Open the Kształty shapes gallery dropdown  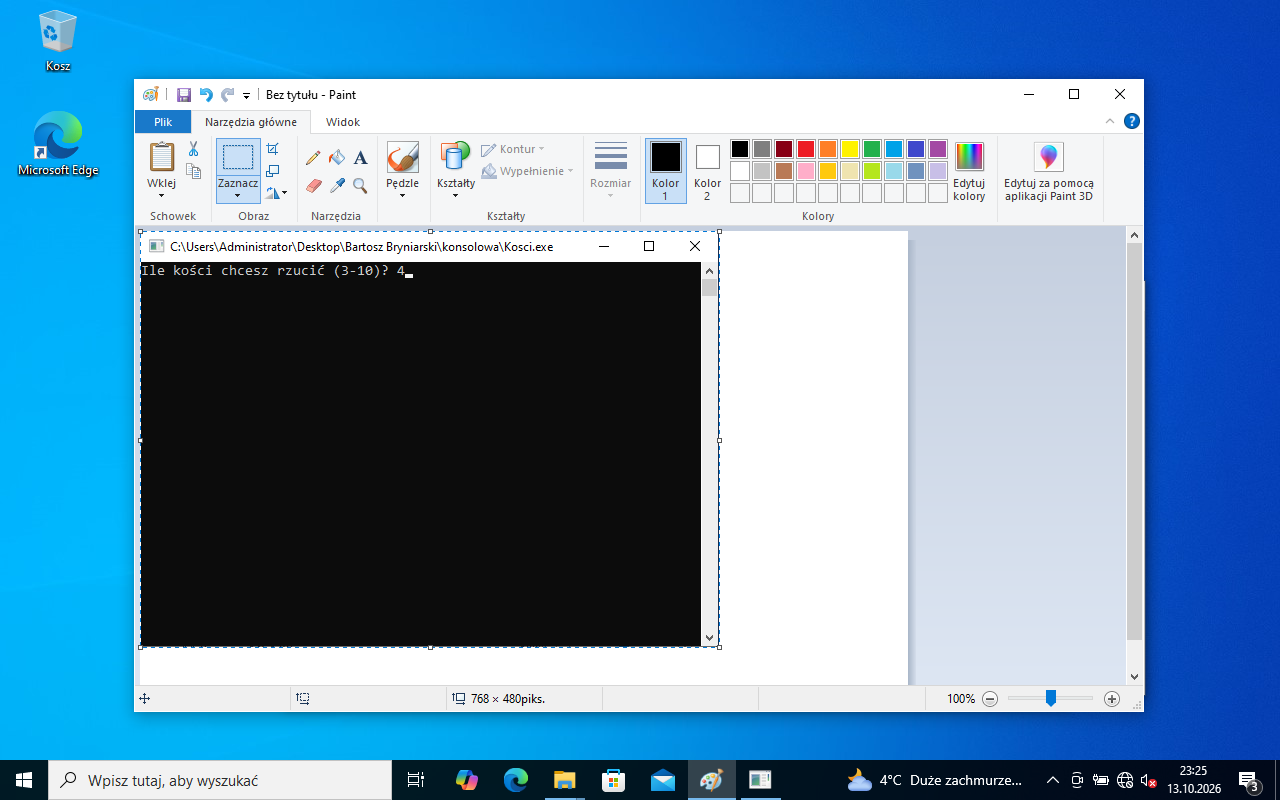point(456,195)
